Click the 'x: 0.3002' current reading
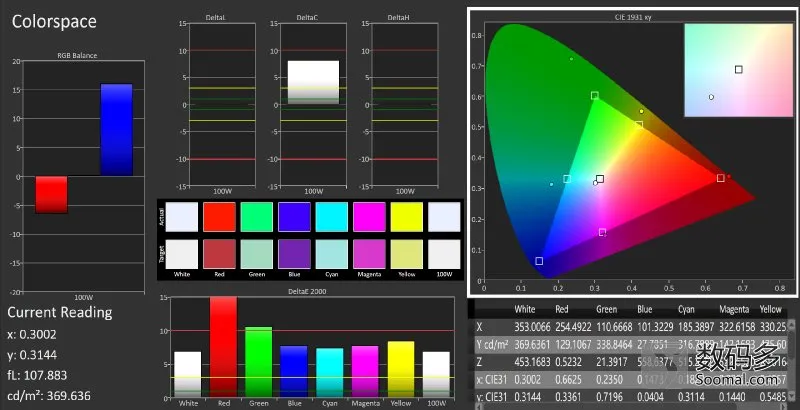 coord(32,335)
